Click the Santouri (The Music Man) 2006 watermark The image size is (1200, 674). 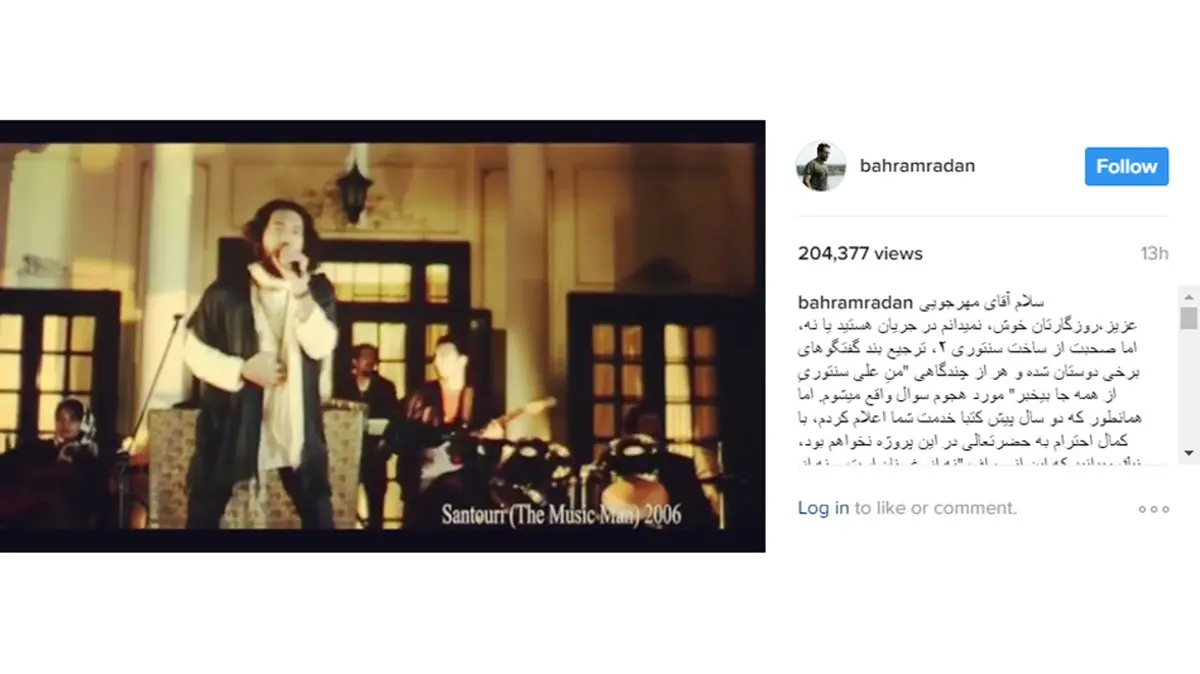tap(562, 515)
